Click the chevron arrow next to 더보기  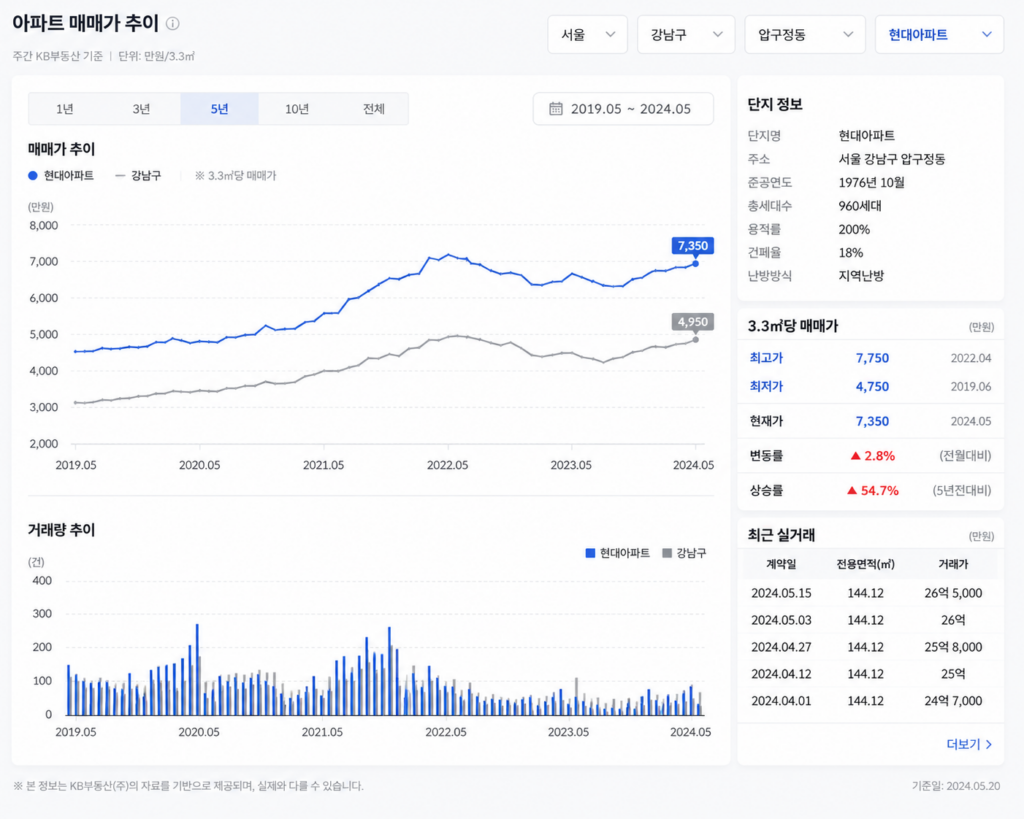(989, 745)
